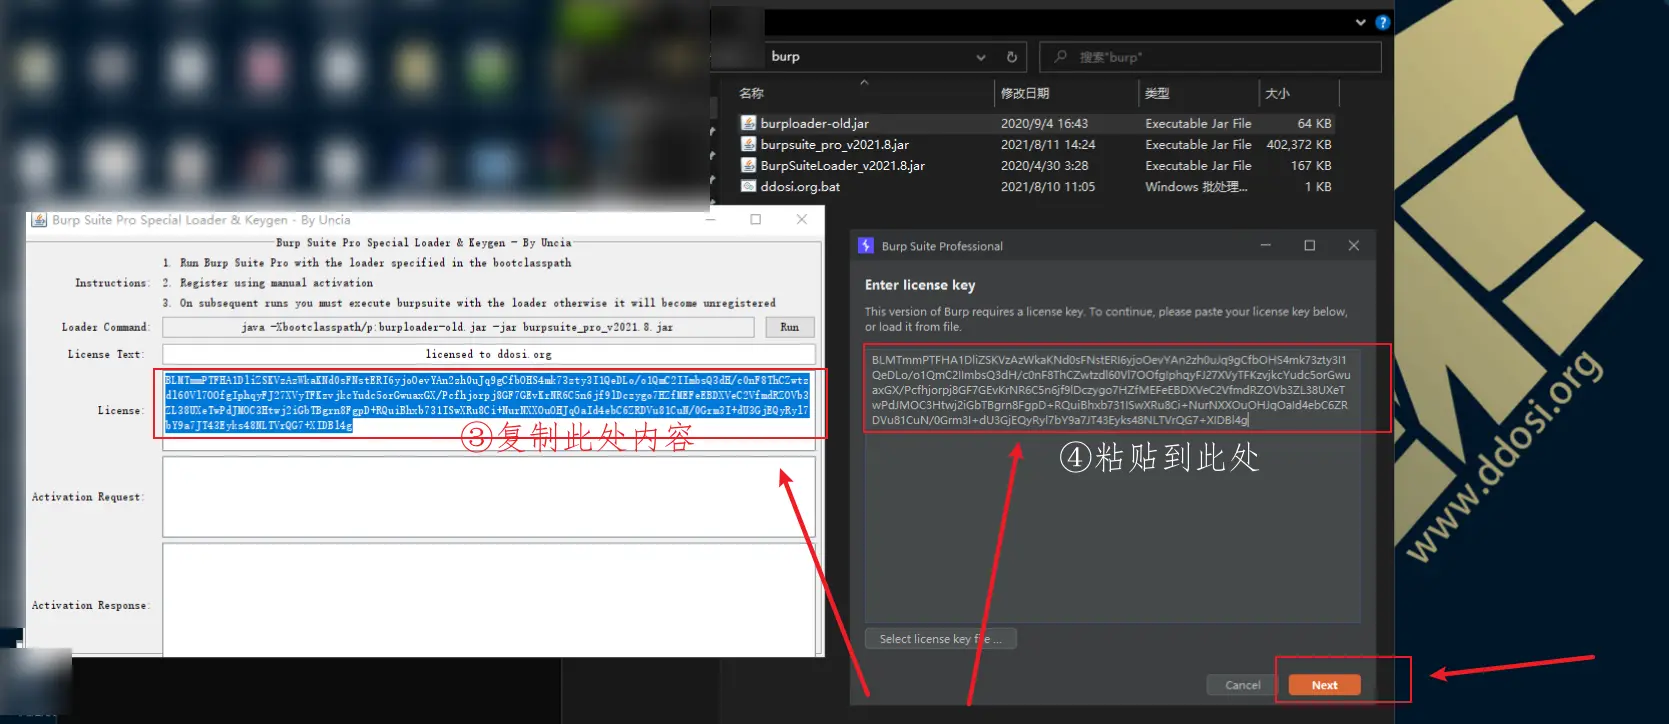Click the Enter license key heading
This screenshot has width=1669, height=724.
920,285
